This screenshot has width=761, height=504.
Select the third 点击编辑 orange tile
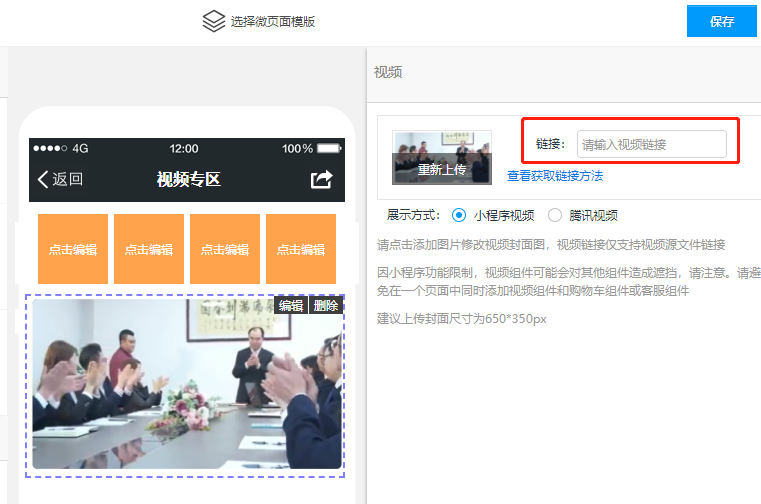225,249
